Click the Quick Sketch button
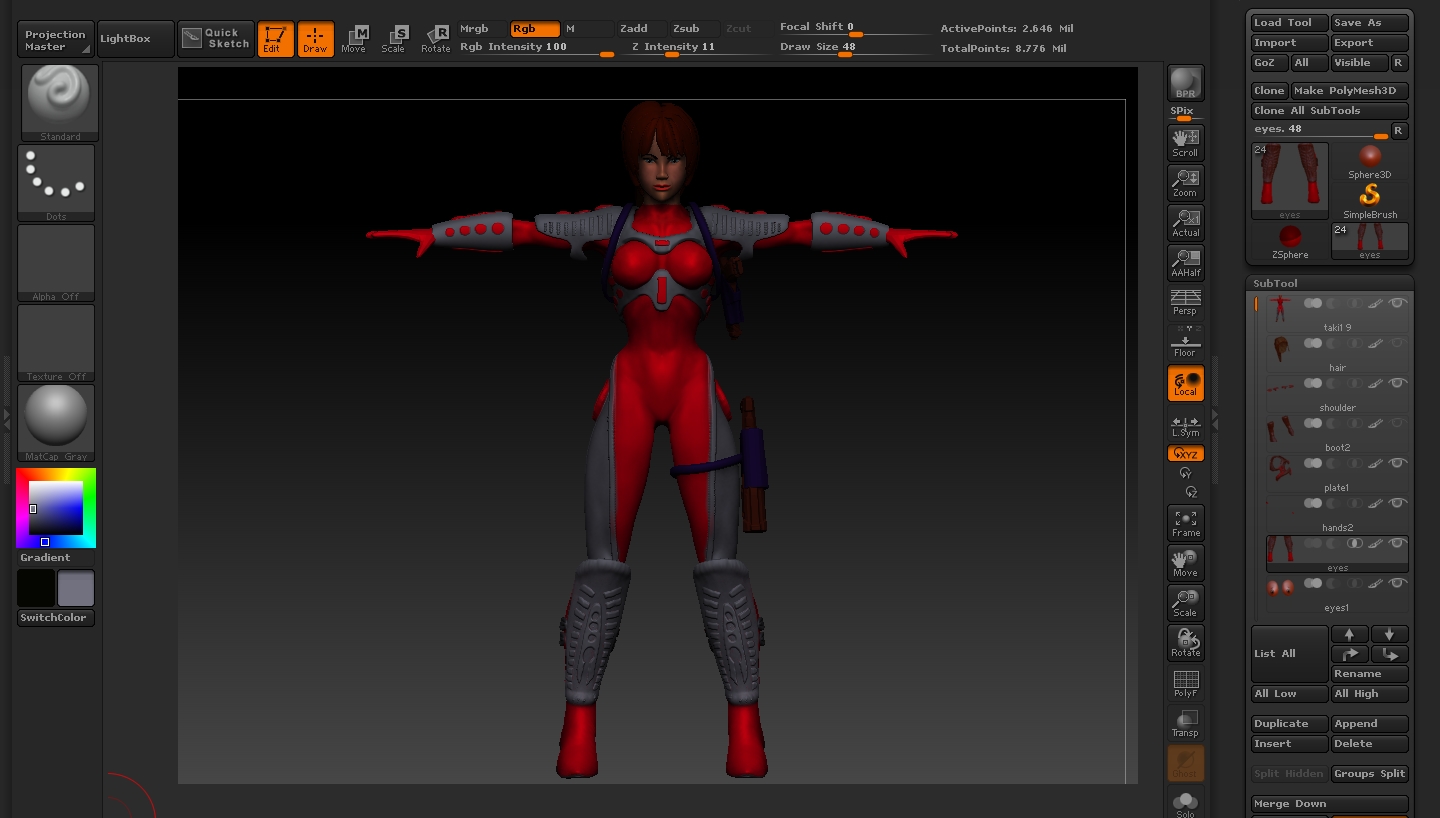 (216, 39)
